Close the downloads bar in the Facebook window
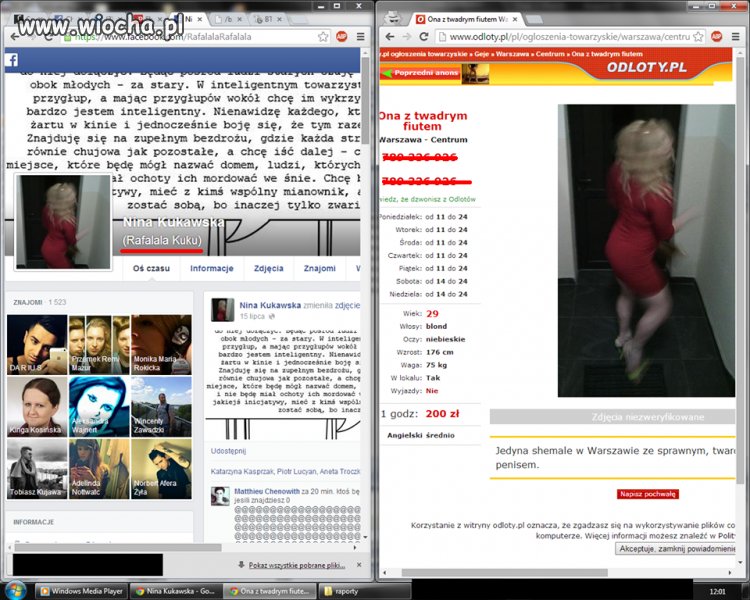The width and height of the screenshot is (750, 600). pos(359,565)
